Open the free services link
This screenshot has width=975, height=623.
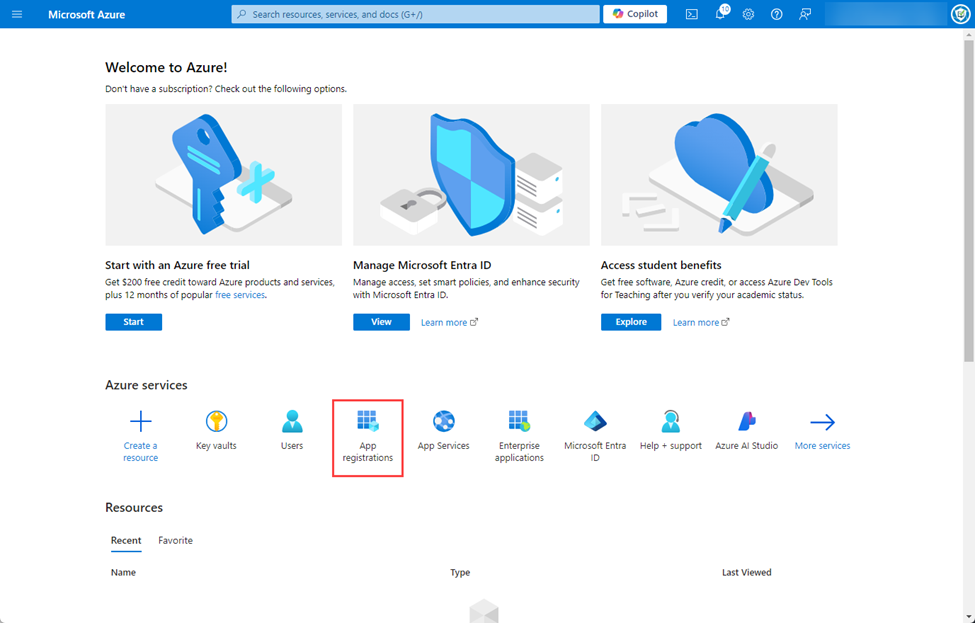coord(239,295)
